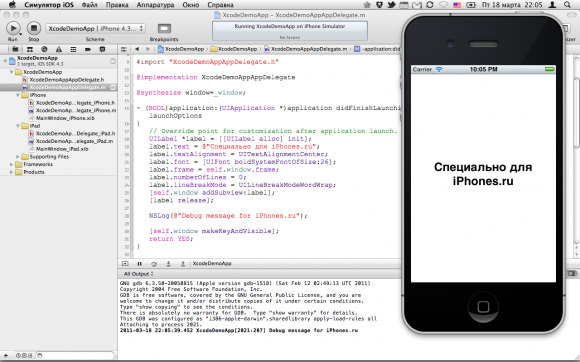The width and height of the screenshot is (580, 362).
Task: Open the Правка menu
Action: tap(117, 5)
